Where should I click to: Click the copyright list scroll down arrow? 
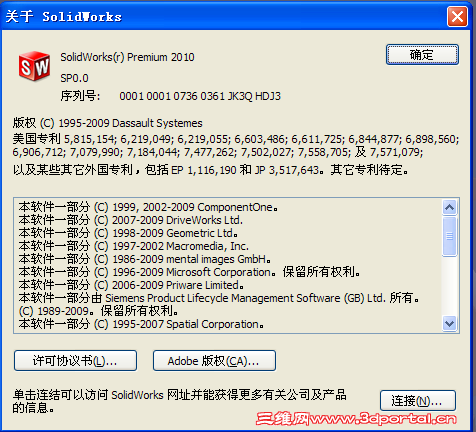point(449,323)
